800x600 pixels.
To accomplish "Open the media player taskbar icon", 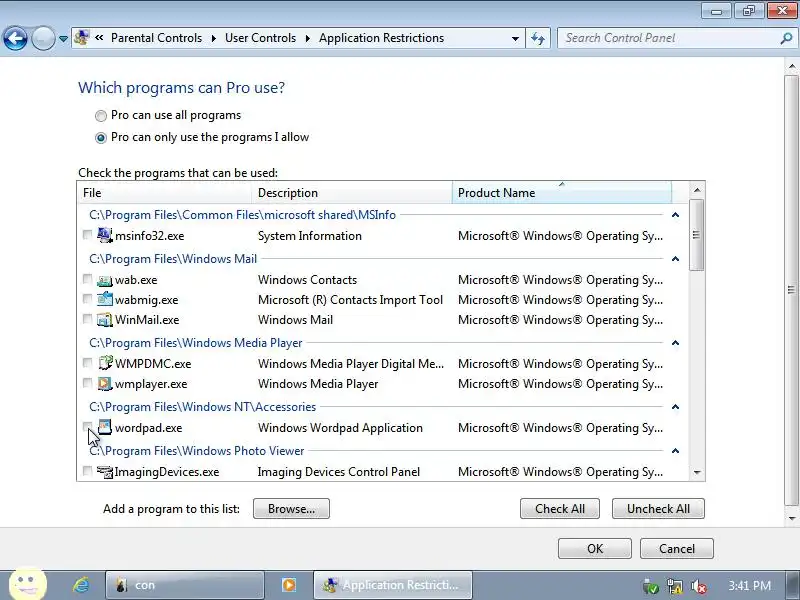I will [x=289, y=585].
